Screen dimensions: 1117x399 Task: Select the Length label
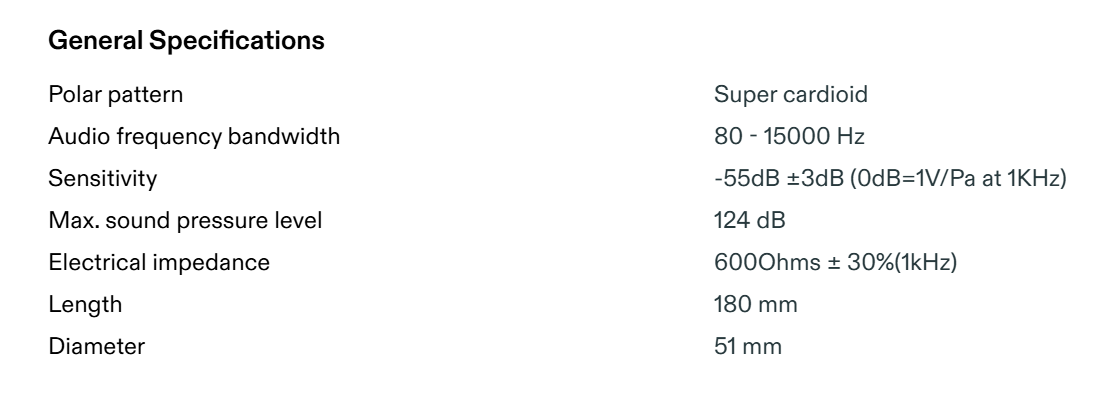click(x=85, y=304)
